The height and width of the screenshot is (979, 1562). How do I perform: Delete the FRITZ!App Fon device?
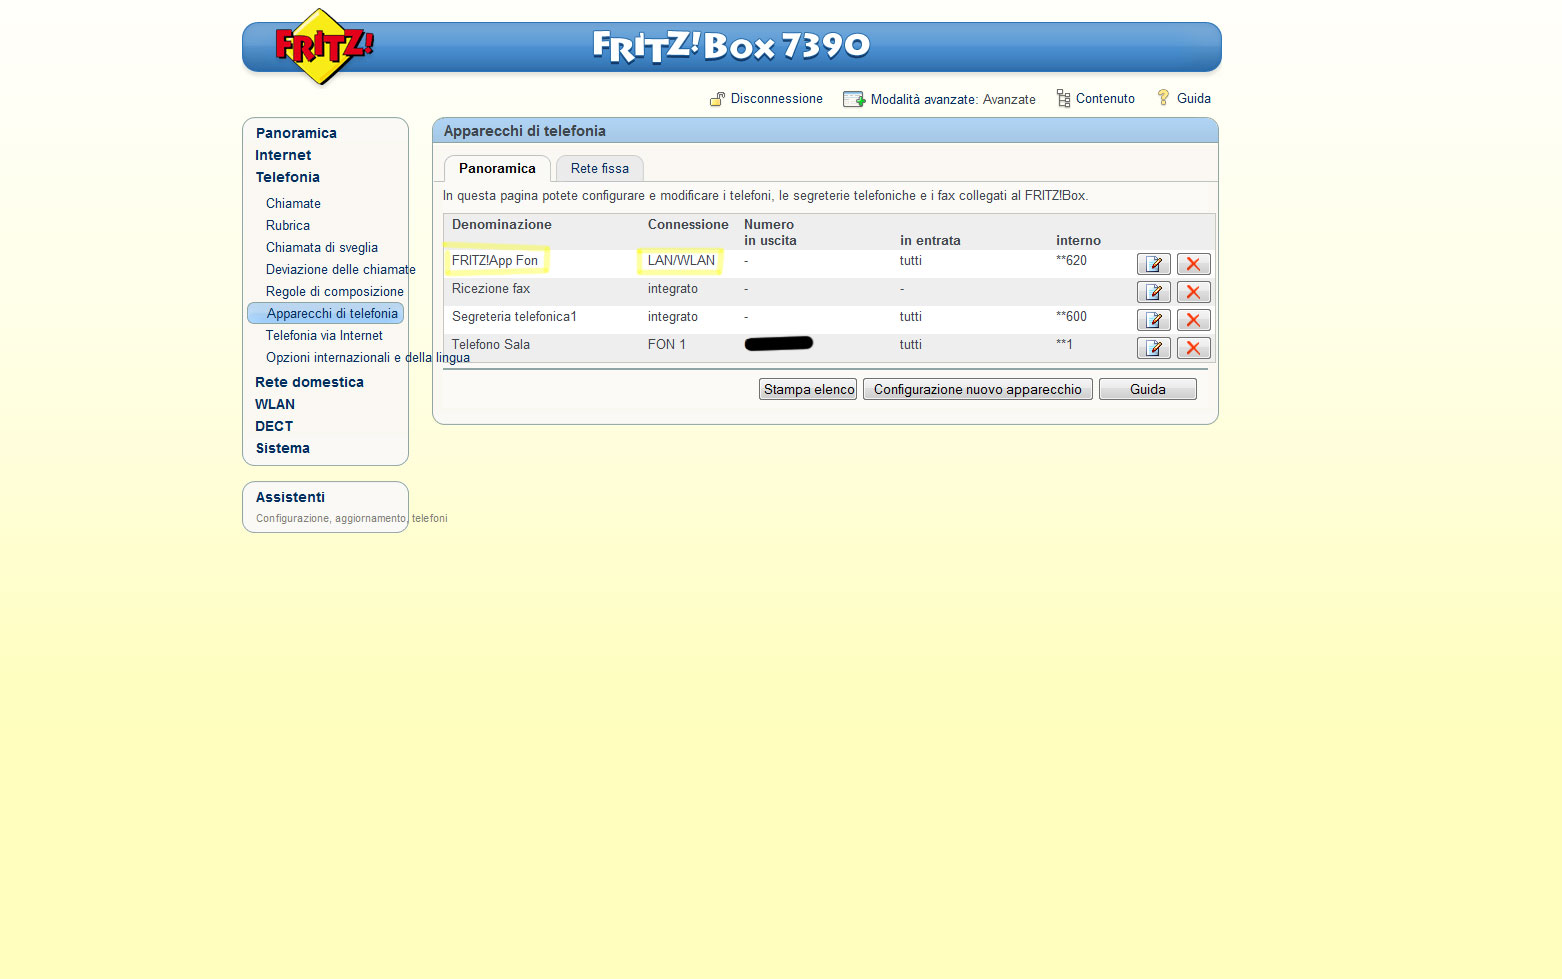pyautogui.click(x=1193, y=264)
